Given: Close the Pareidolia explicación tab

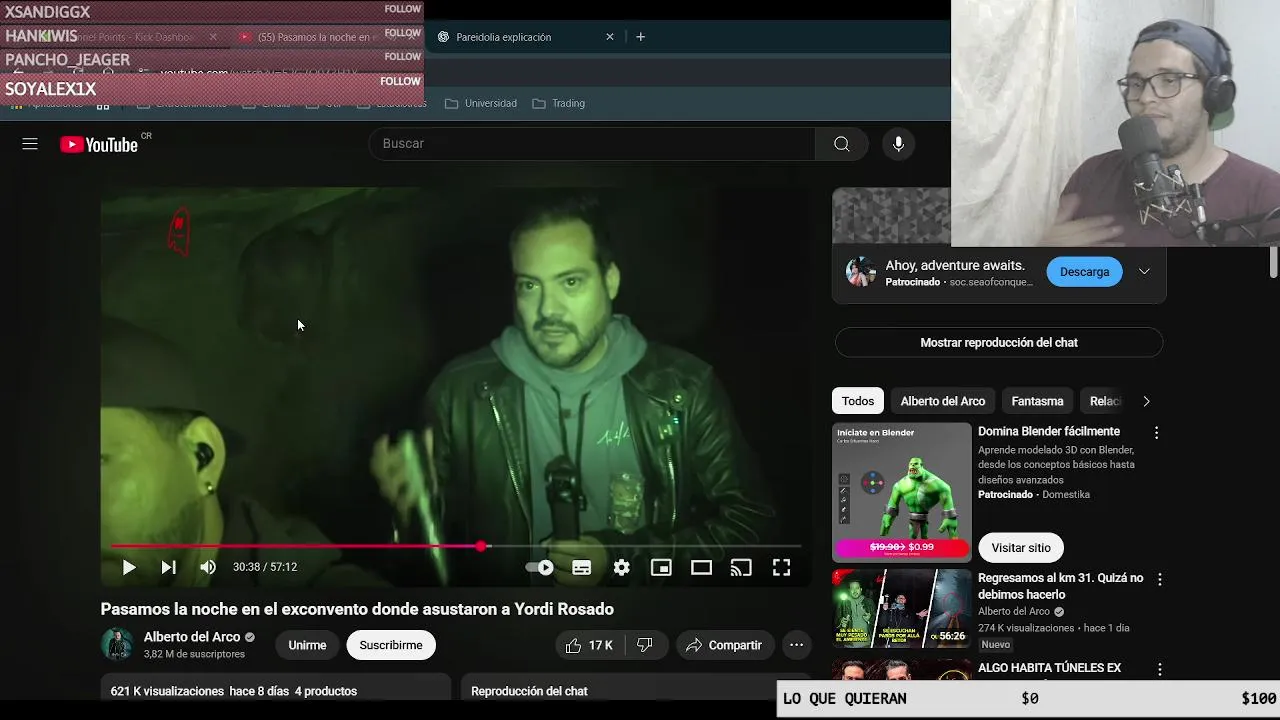Looking at the screenshot, I should point(610,37).
